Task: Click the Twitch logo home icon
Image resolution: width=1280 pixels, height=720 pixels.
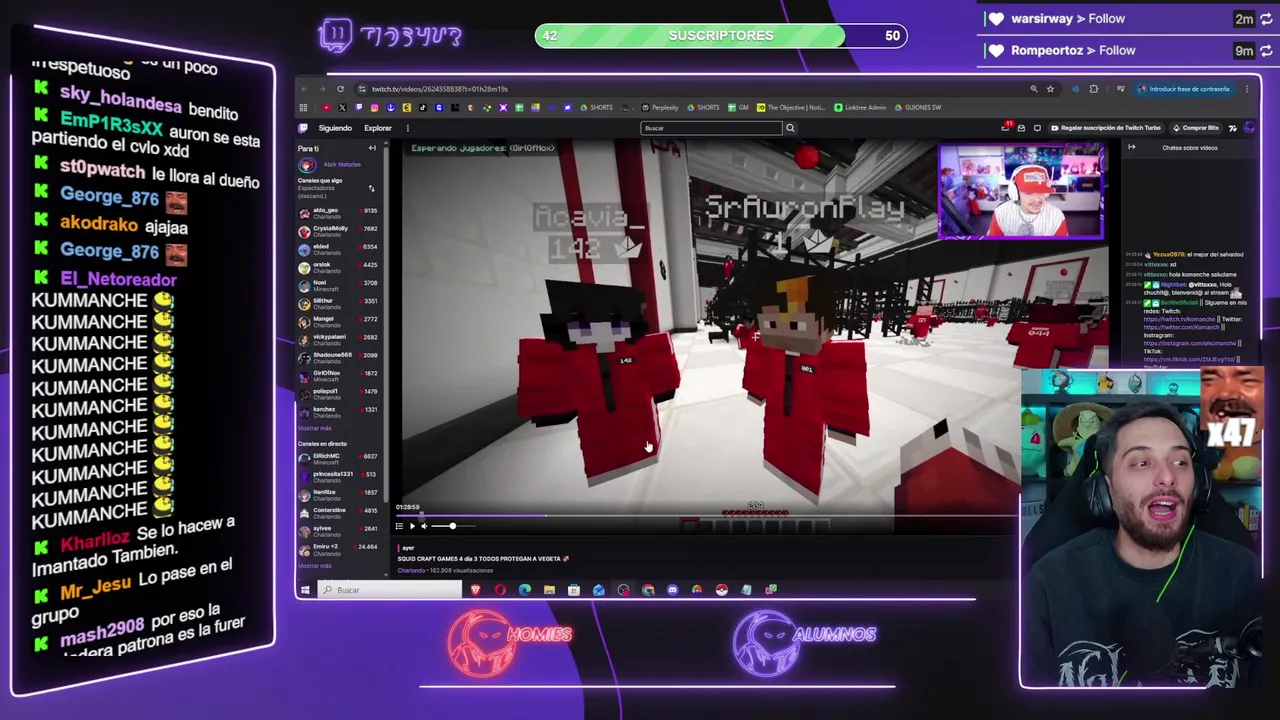Action: (x=303, y=128)
